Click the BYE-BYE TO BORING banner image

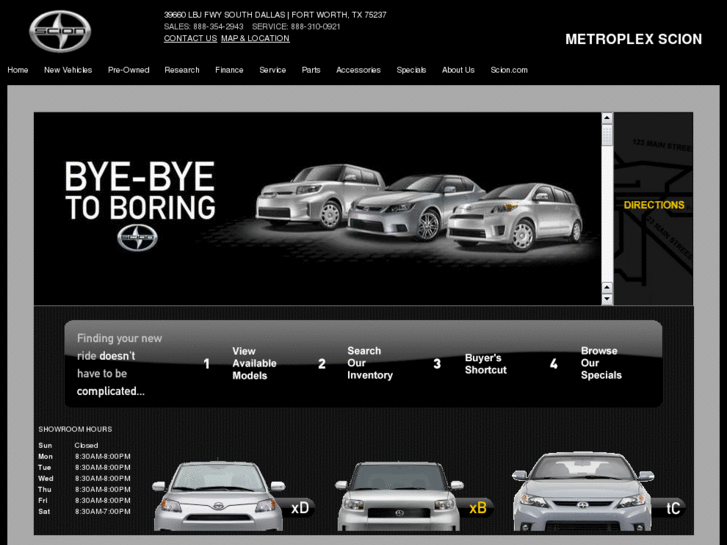tap(318, 209)
